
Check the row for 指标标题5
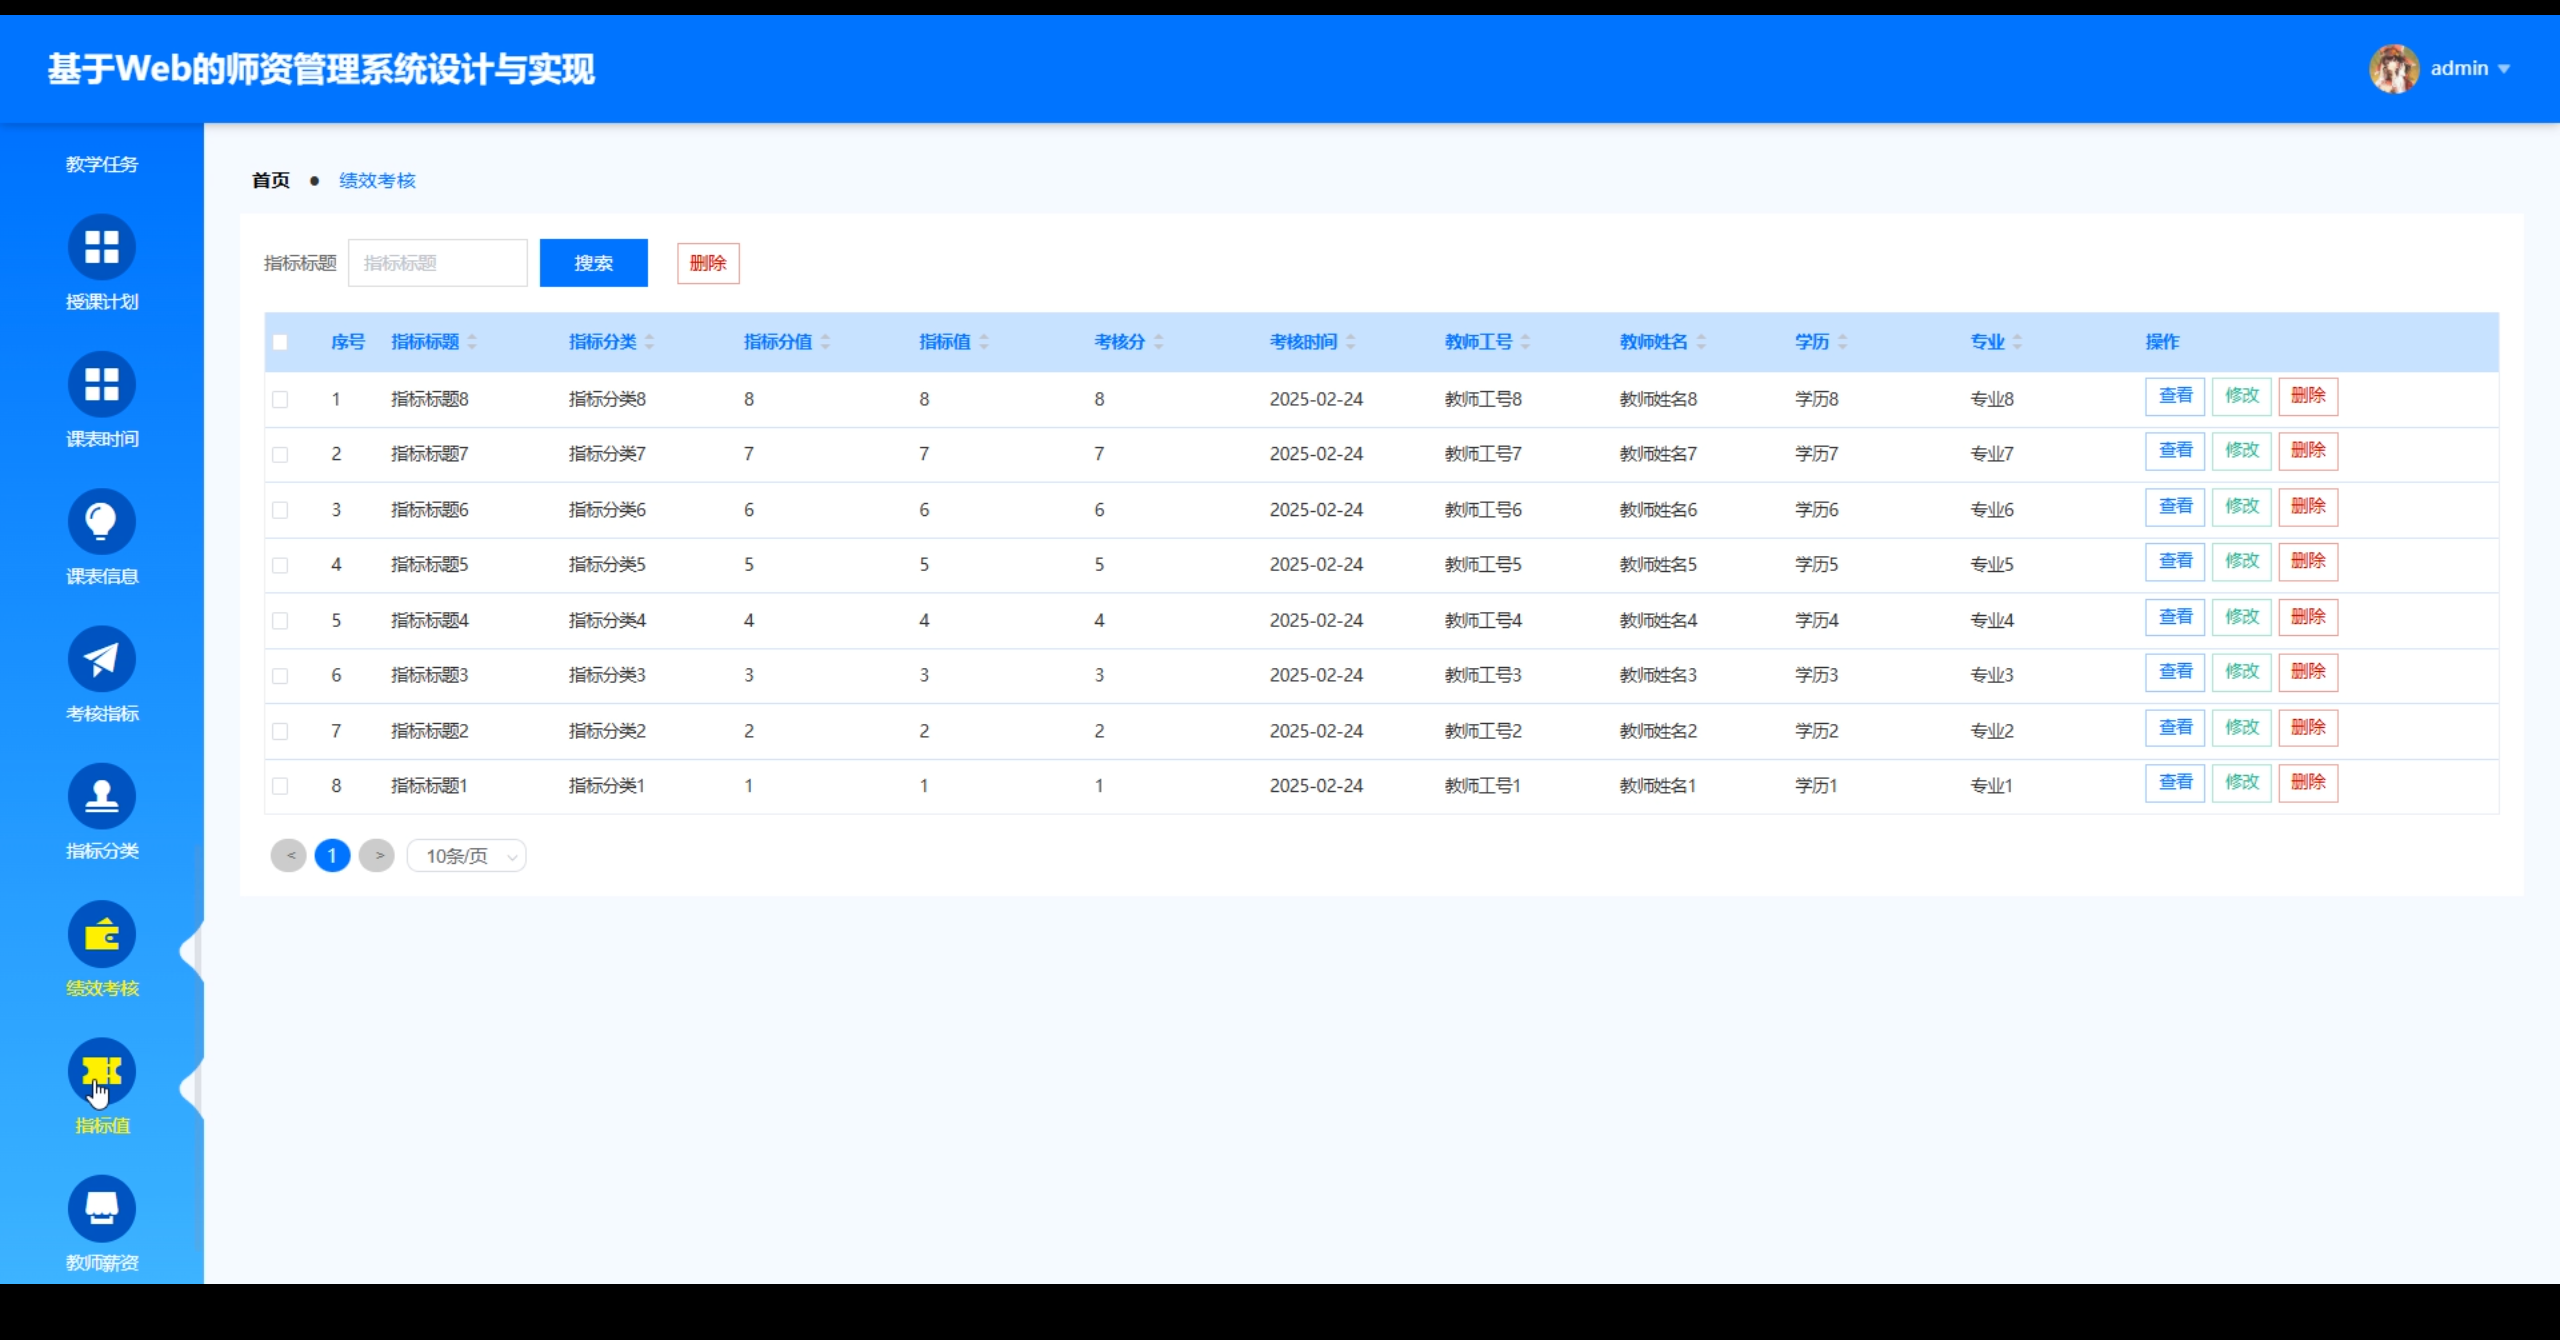click(280, 565)
